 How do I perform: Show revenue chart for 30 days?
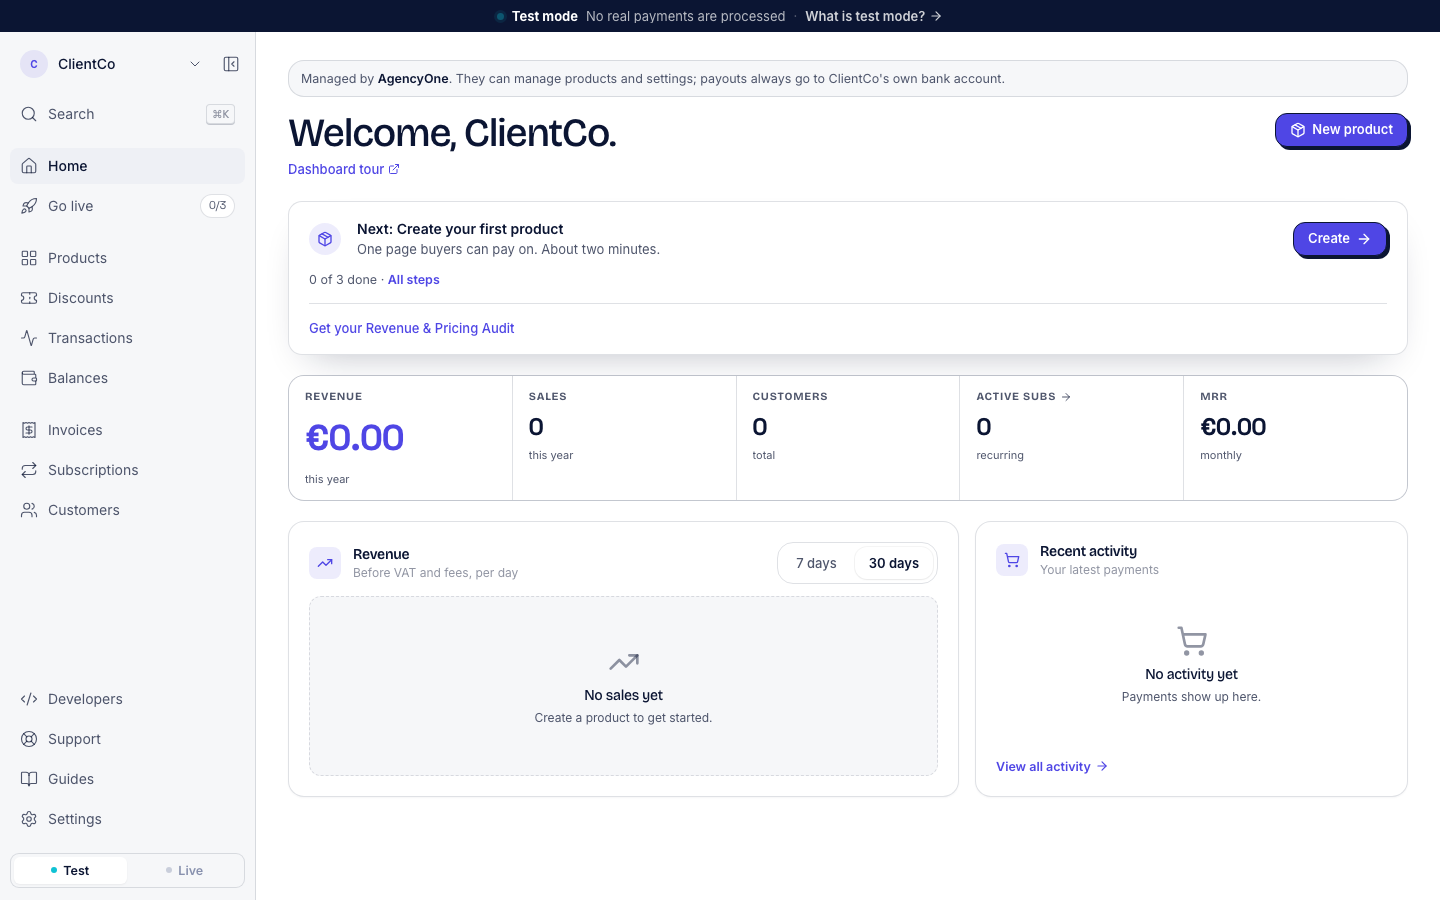tap(894, 563)
